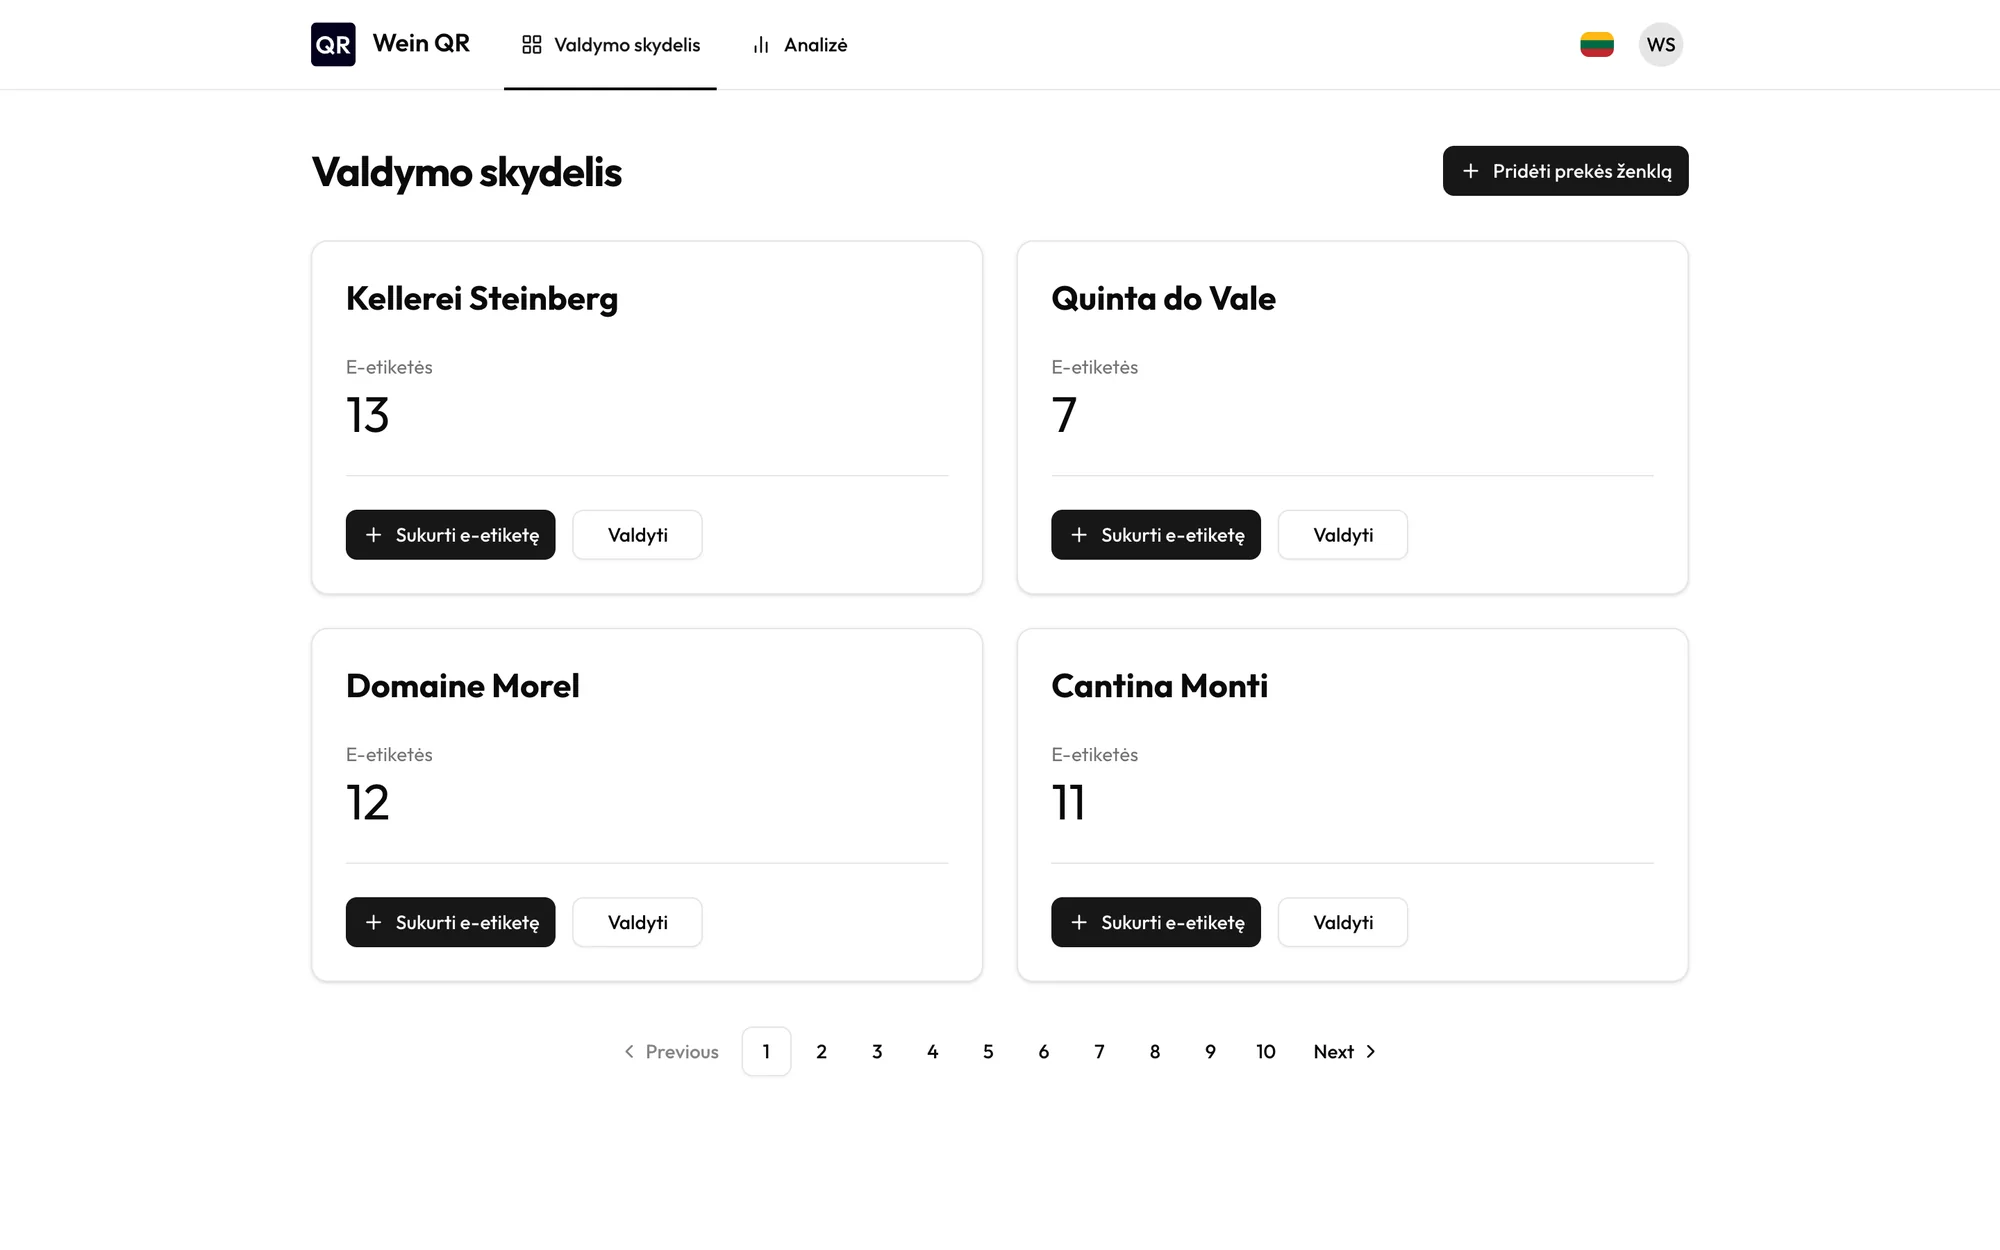Go to pagination page 5
This screenshot has height=1250, width=2000.
pos(988,1051)
